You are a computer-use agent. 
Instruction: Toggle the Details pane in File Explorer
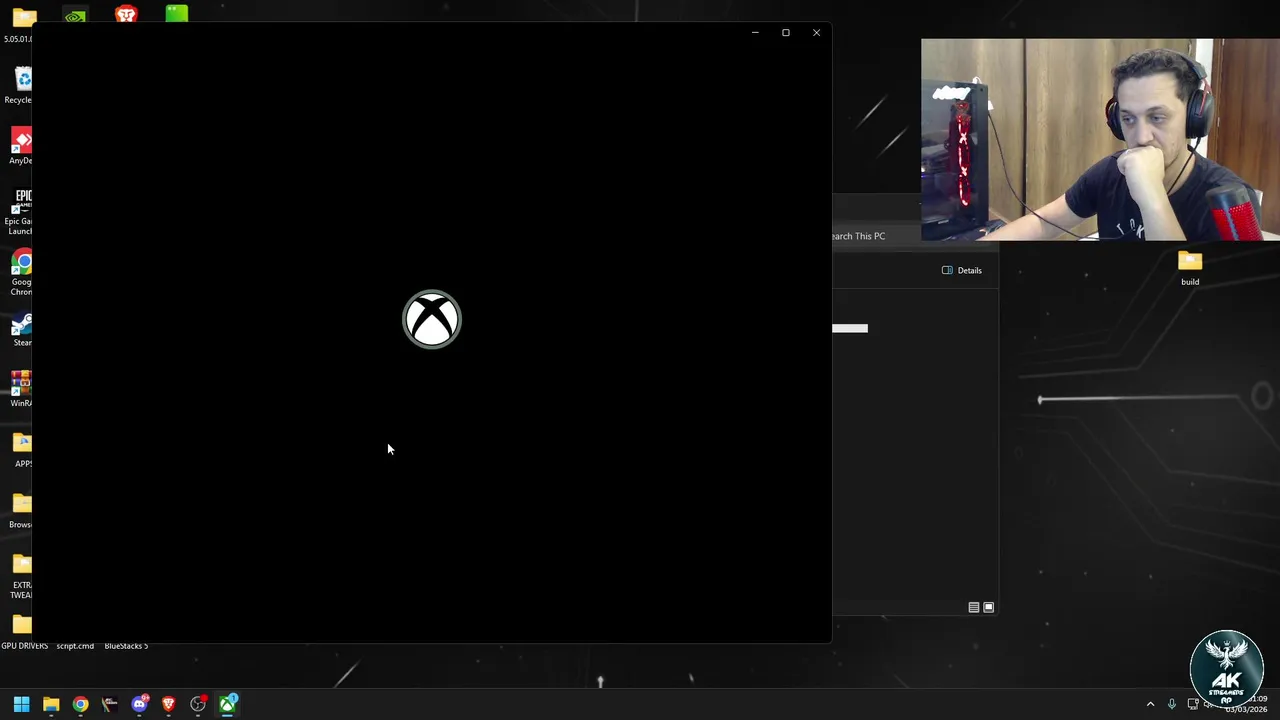click(962, 270)
